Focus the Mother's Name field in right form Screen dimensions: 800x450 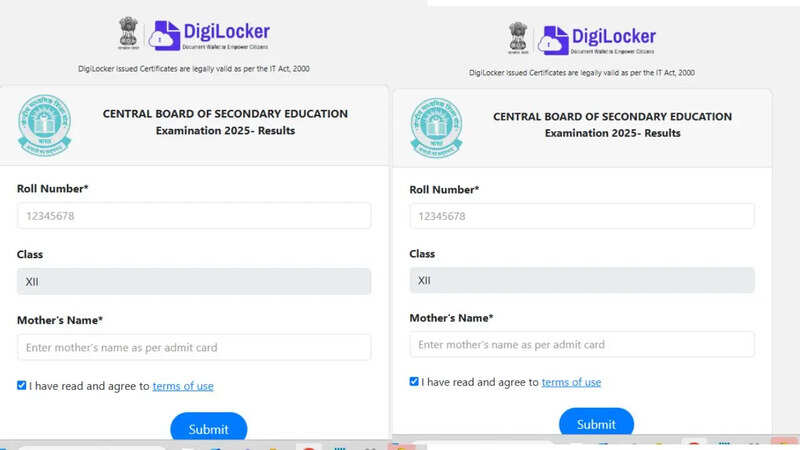(582, 344)
